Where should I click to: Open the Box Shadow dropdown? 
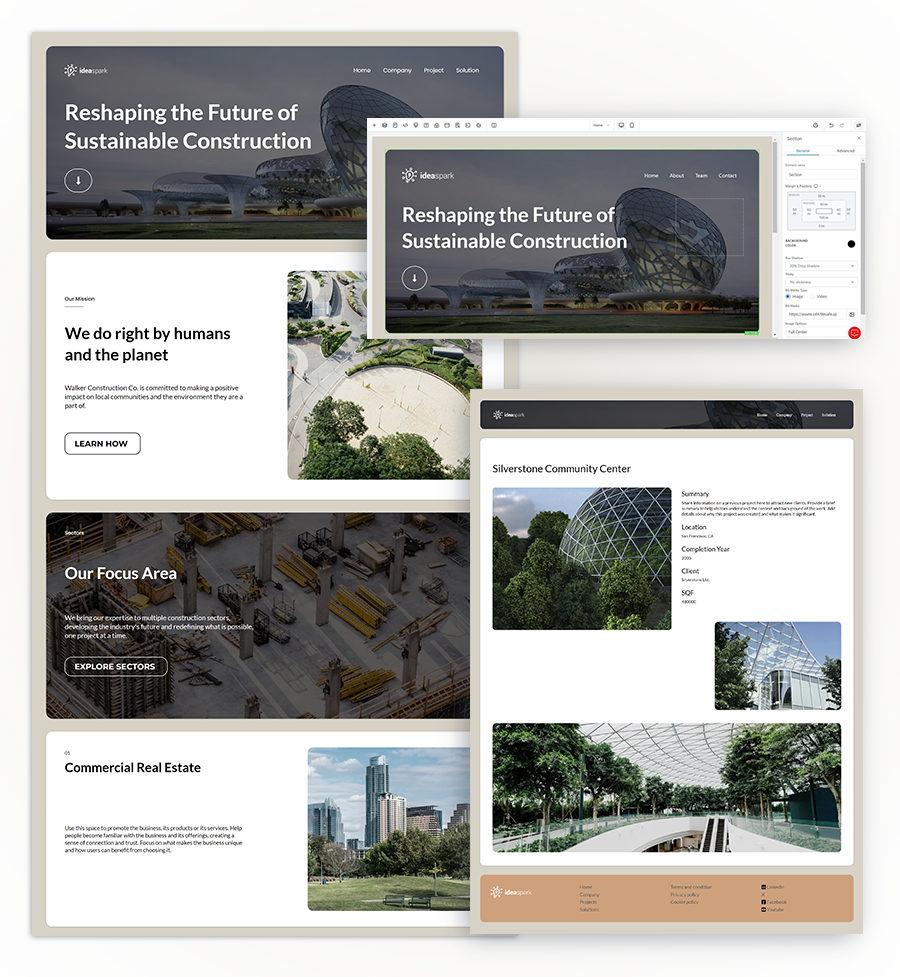pos(821,266)
